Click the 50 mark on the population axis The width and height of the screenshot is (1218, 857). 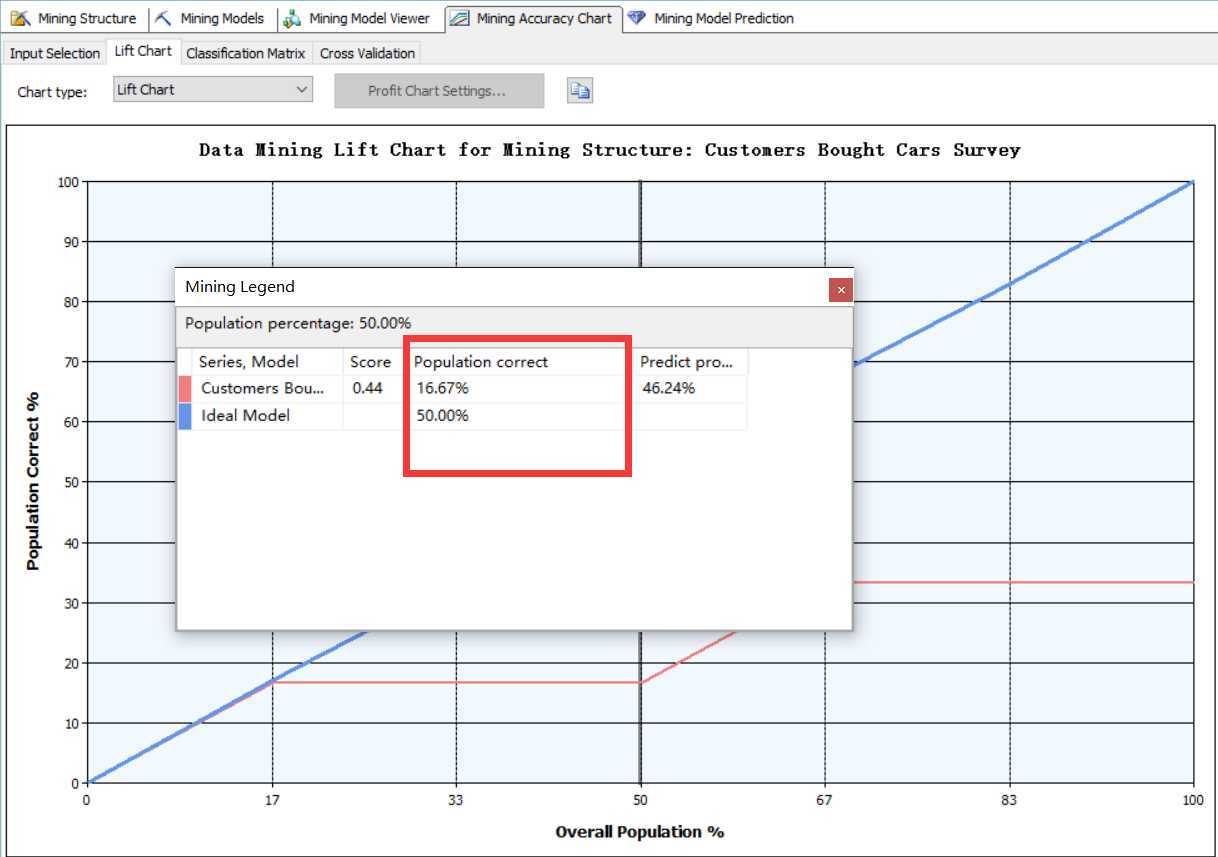(x=640, y=800)
